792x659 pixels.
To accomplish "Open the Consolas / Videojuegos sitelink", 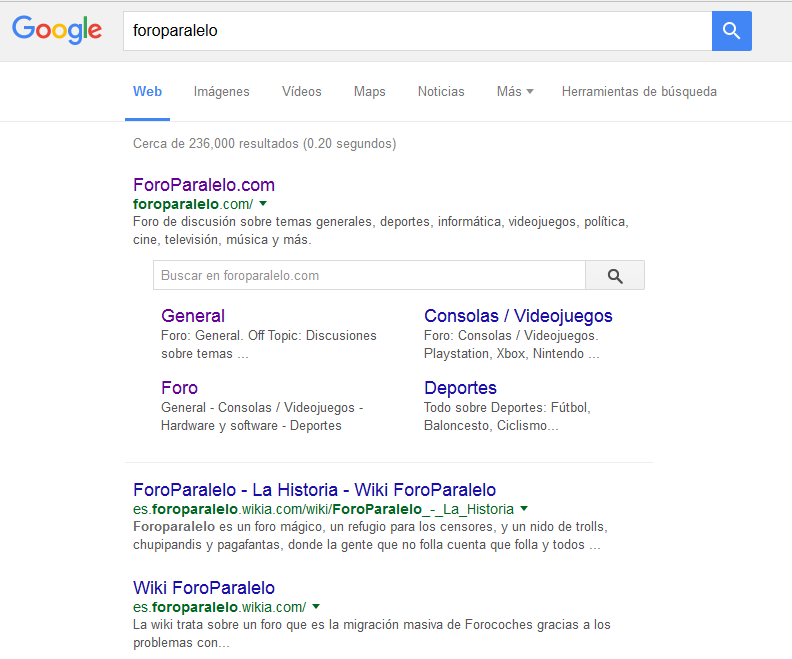I will (x=518, y=316).
